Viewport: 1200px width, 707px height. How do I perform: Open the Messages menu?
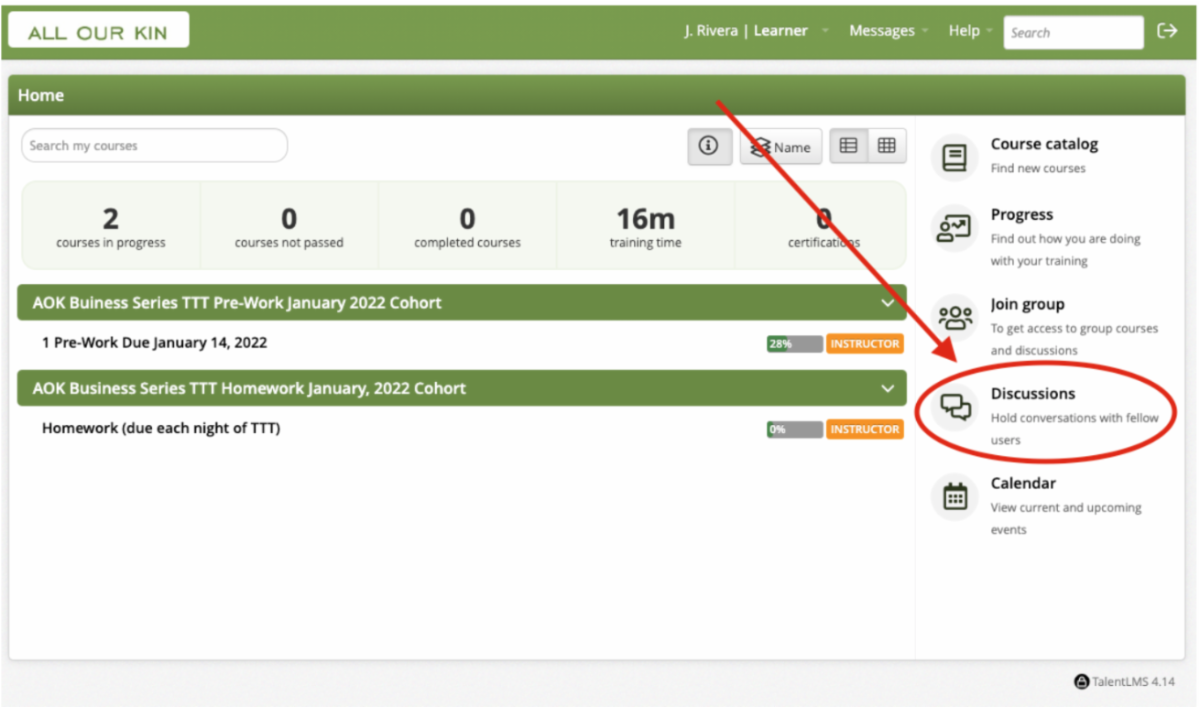(x=886, y=31)
